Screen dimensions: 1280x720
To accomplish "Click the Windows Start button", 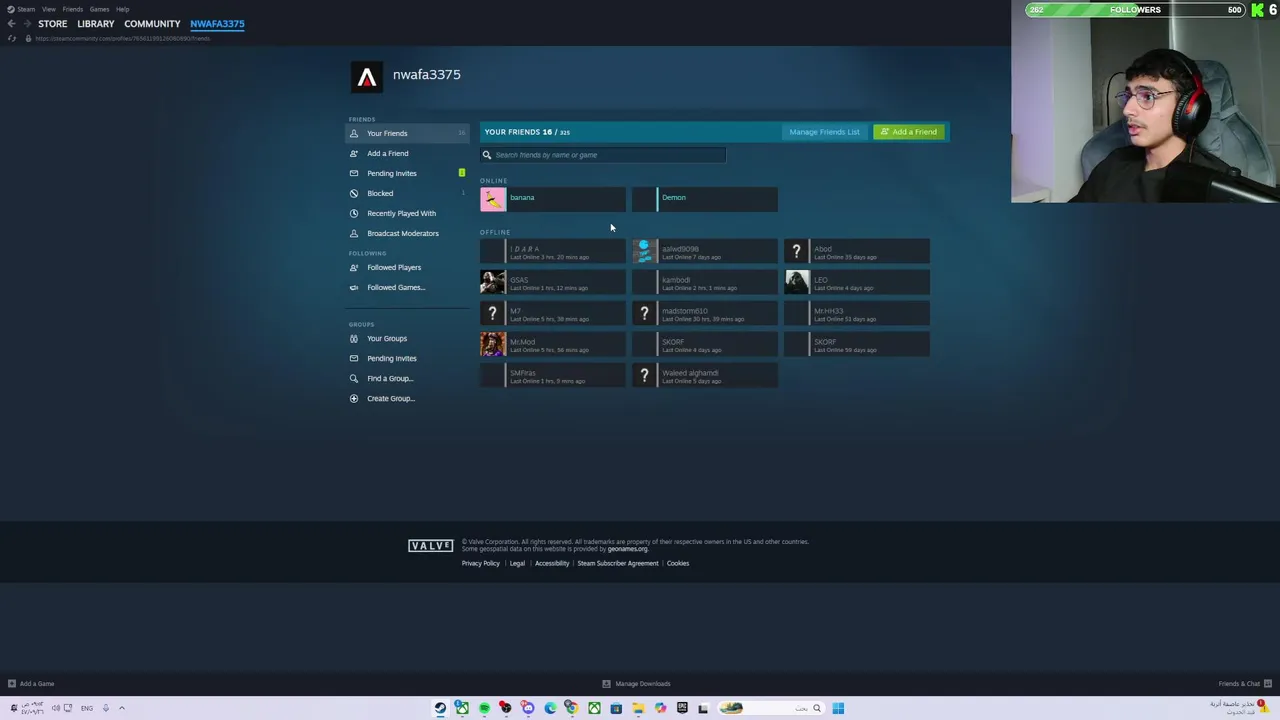I will (838, 708).
